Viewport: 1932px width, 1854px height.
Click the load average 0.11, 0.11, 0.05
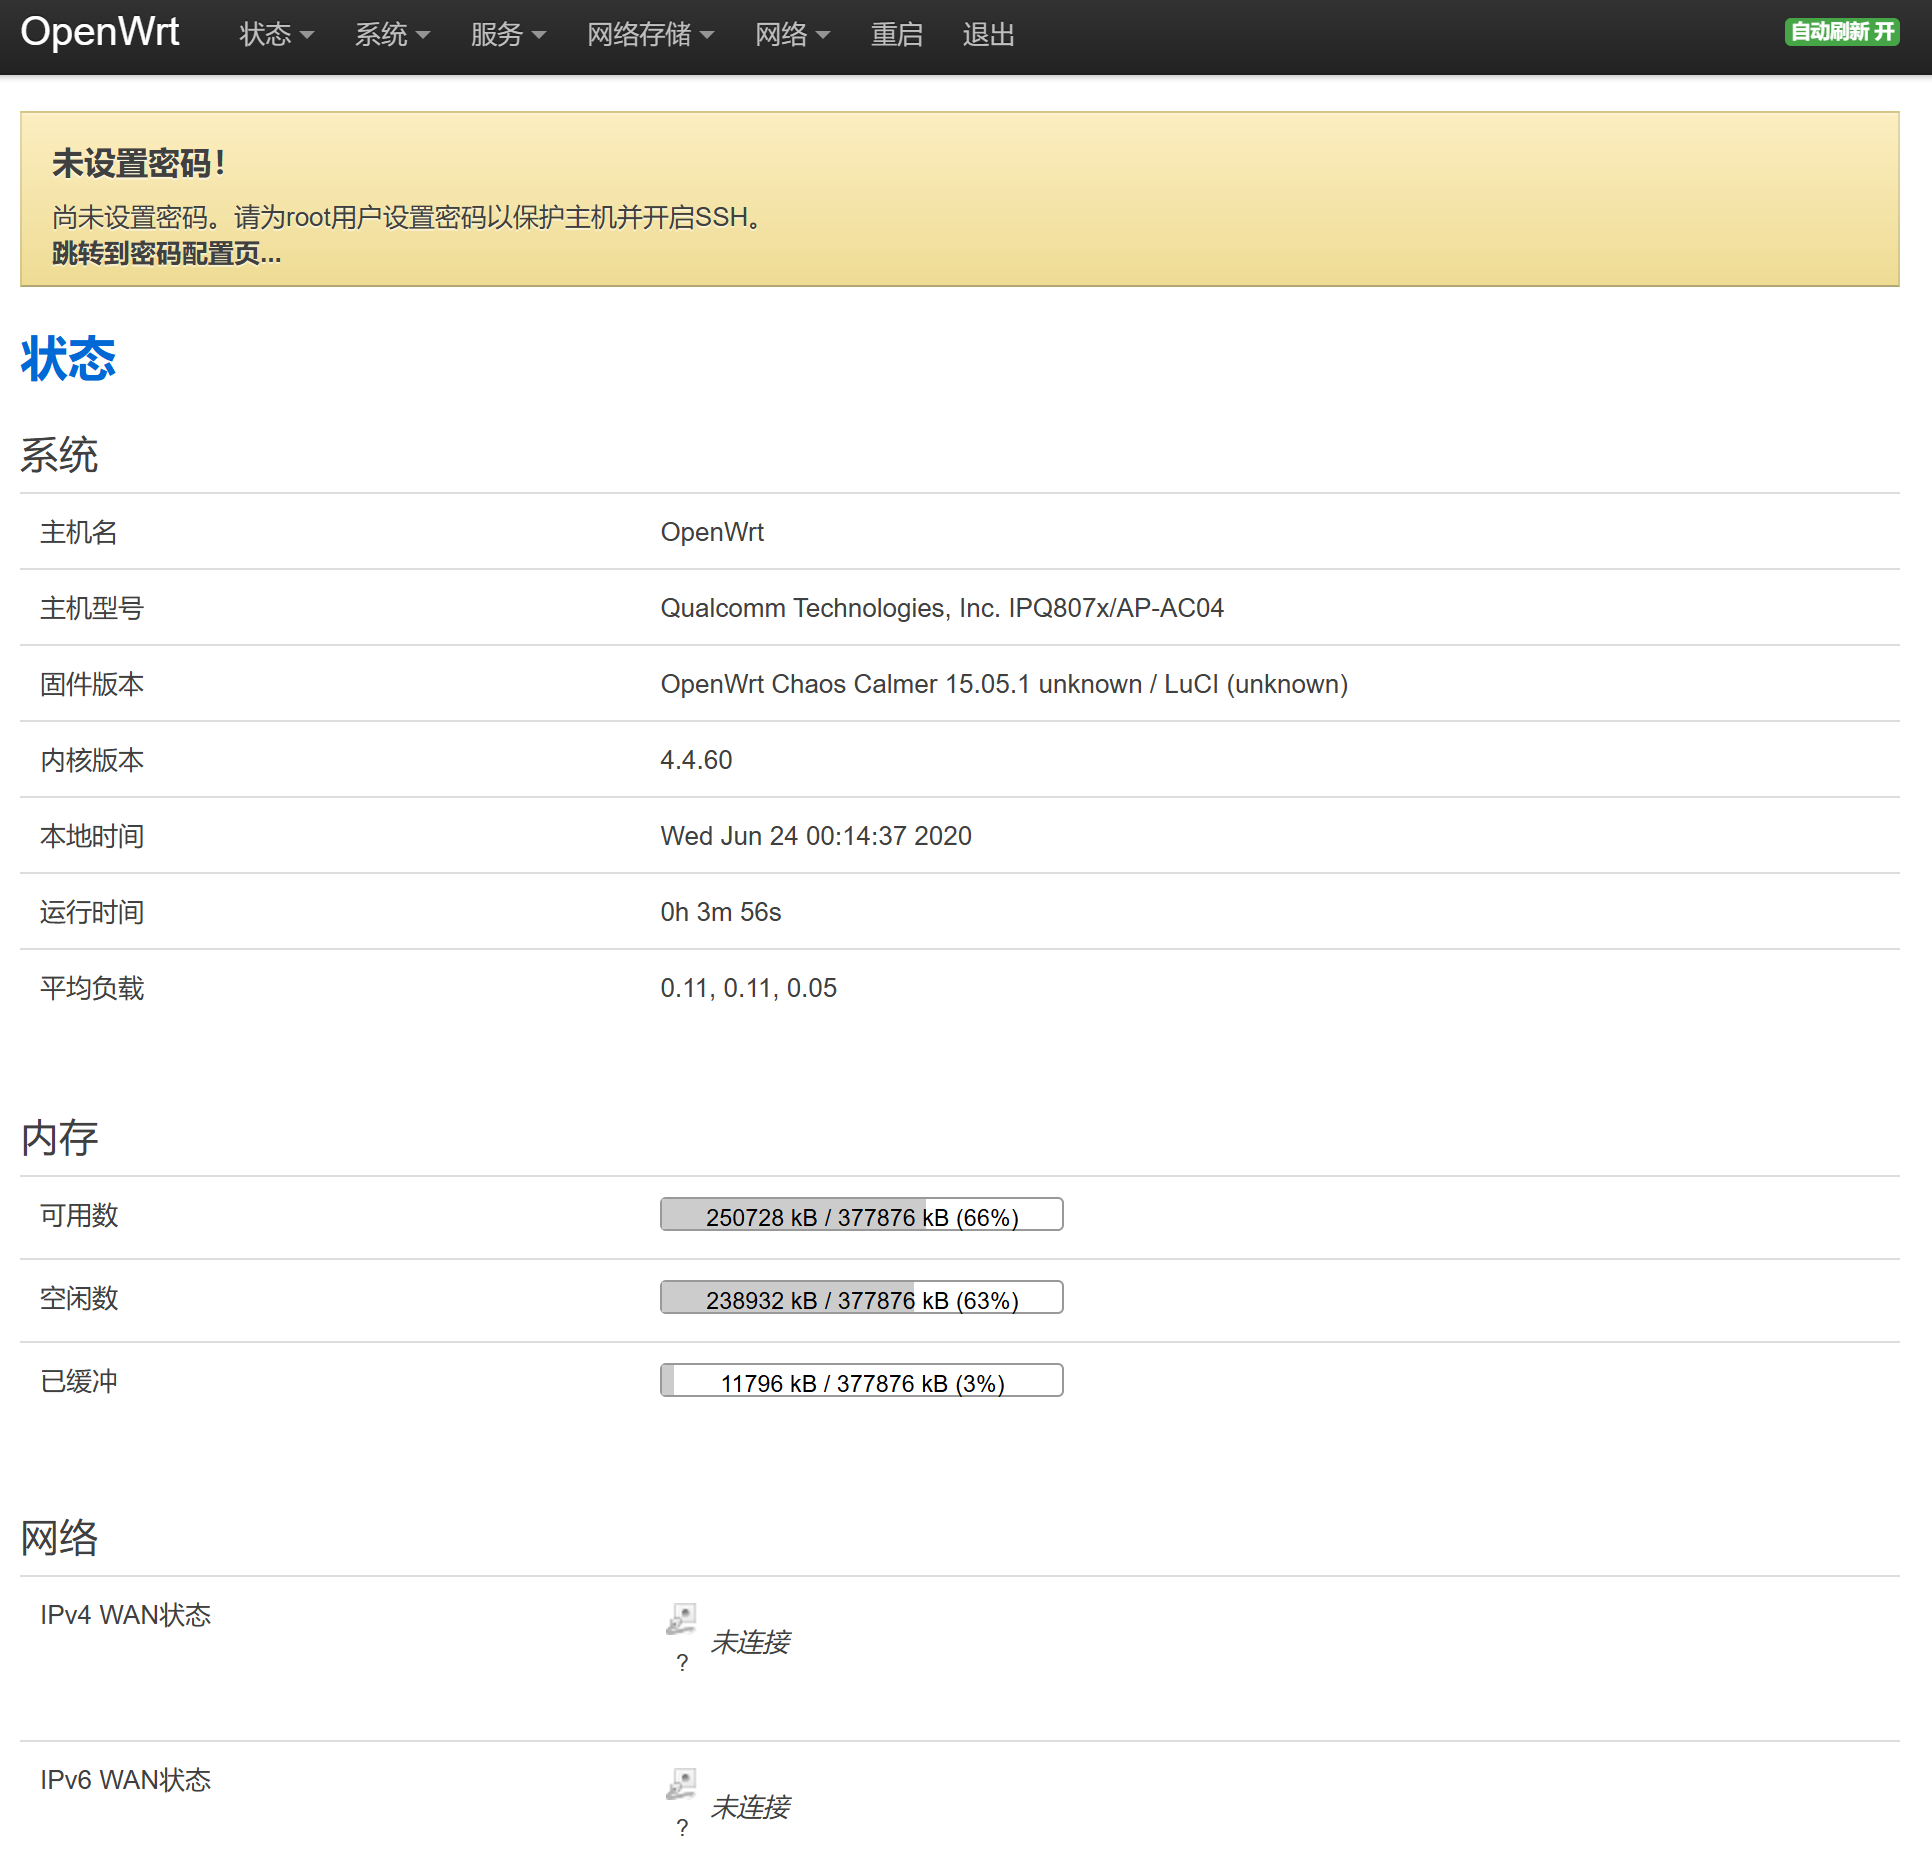tap(749, 988)
